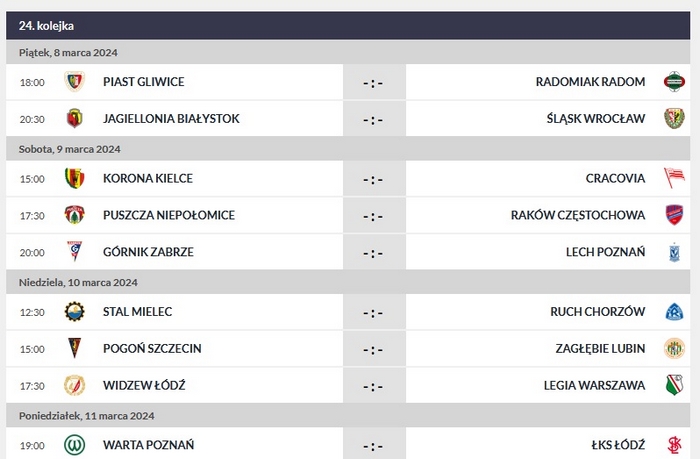Click the Korona Kielce club crest
Viewport: 700px width, 459px height.
click(x=74, y=178)
